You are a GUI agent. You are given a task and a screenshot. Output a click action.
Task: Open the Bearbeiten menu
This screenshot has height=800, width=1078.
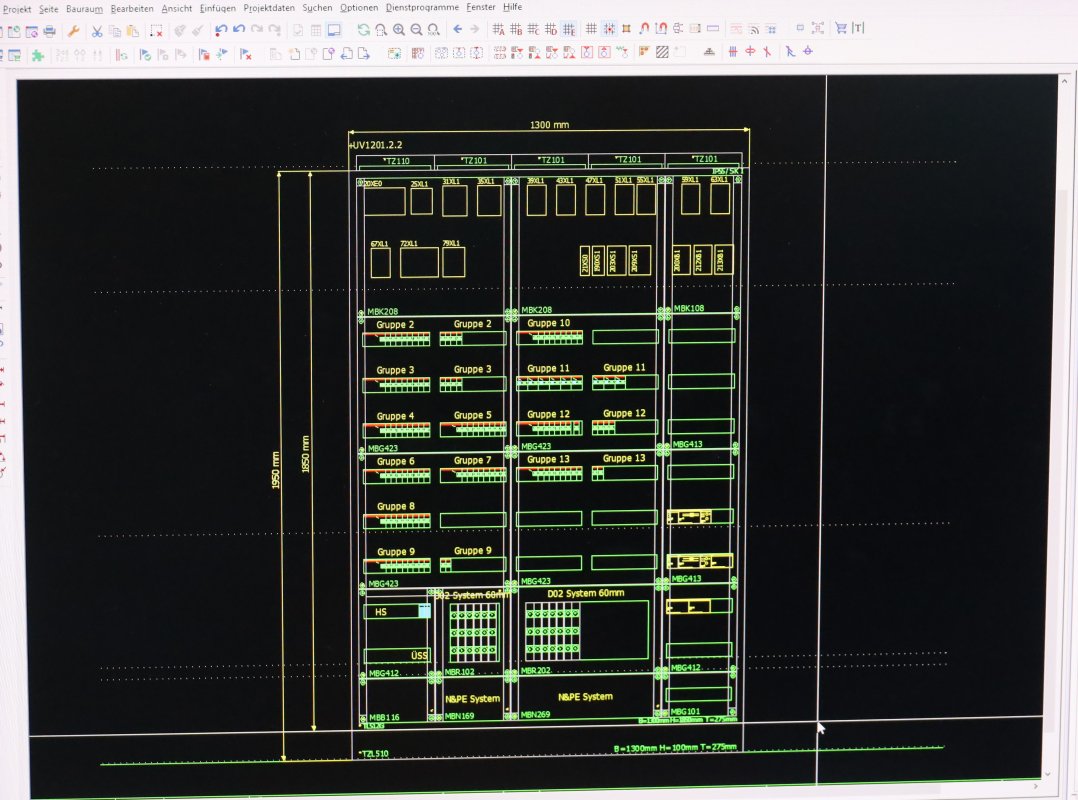click(x=132, y=7)
